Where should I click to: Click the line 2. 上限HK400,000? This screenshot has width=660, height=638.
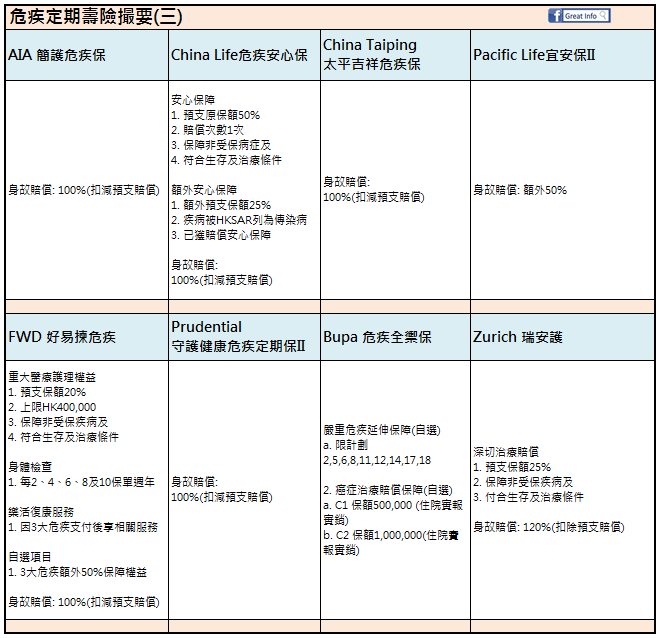click(52, 407)
